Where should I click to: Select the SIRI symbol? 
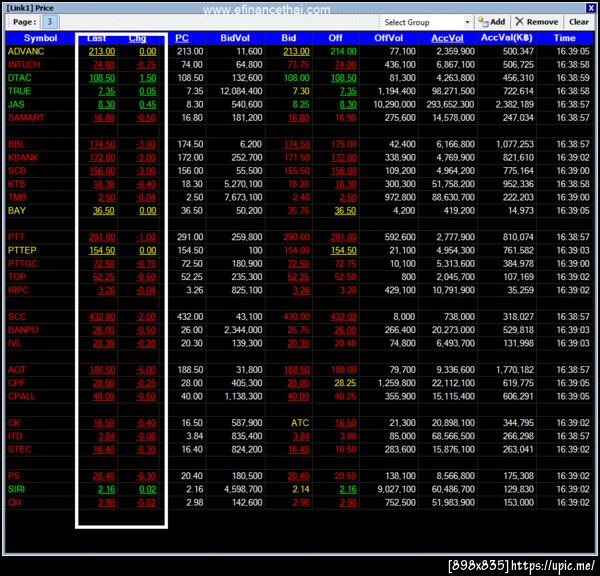point(16,489)
